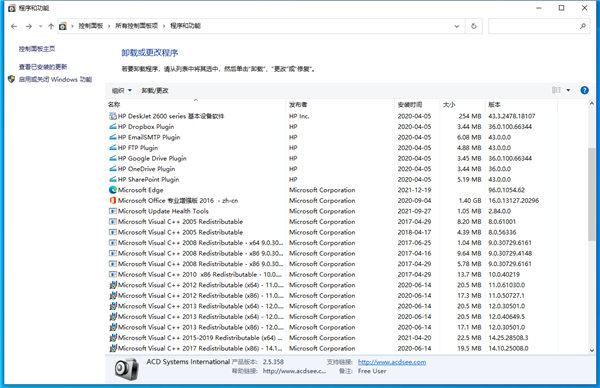
Task: Click the HP FTP Plugin icon
Action: (113, 148)
